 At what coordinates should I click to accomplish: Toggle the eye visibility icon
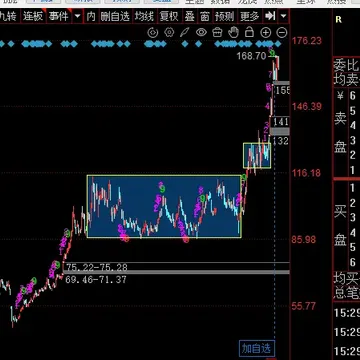tap(201, 32)
